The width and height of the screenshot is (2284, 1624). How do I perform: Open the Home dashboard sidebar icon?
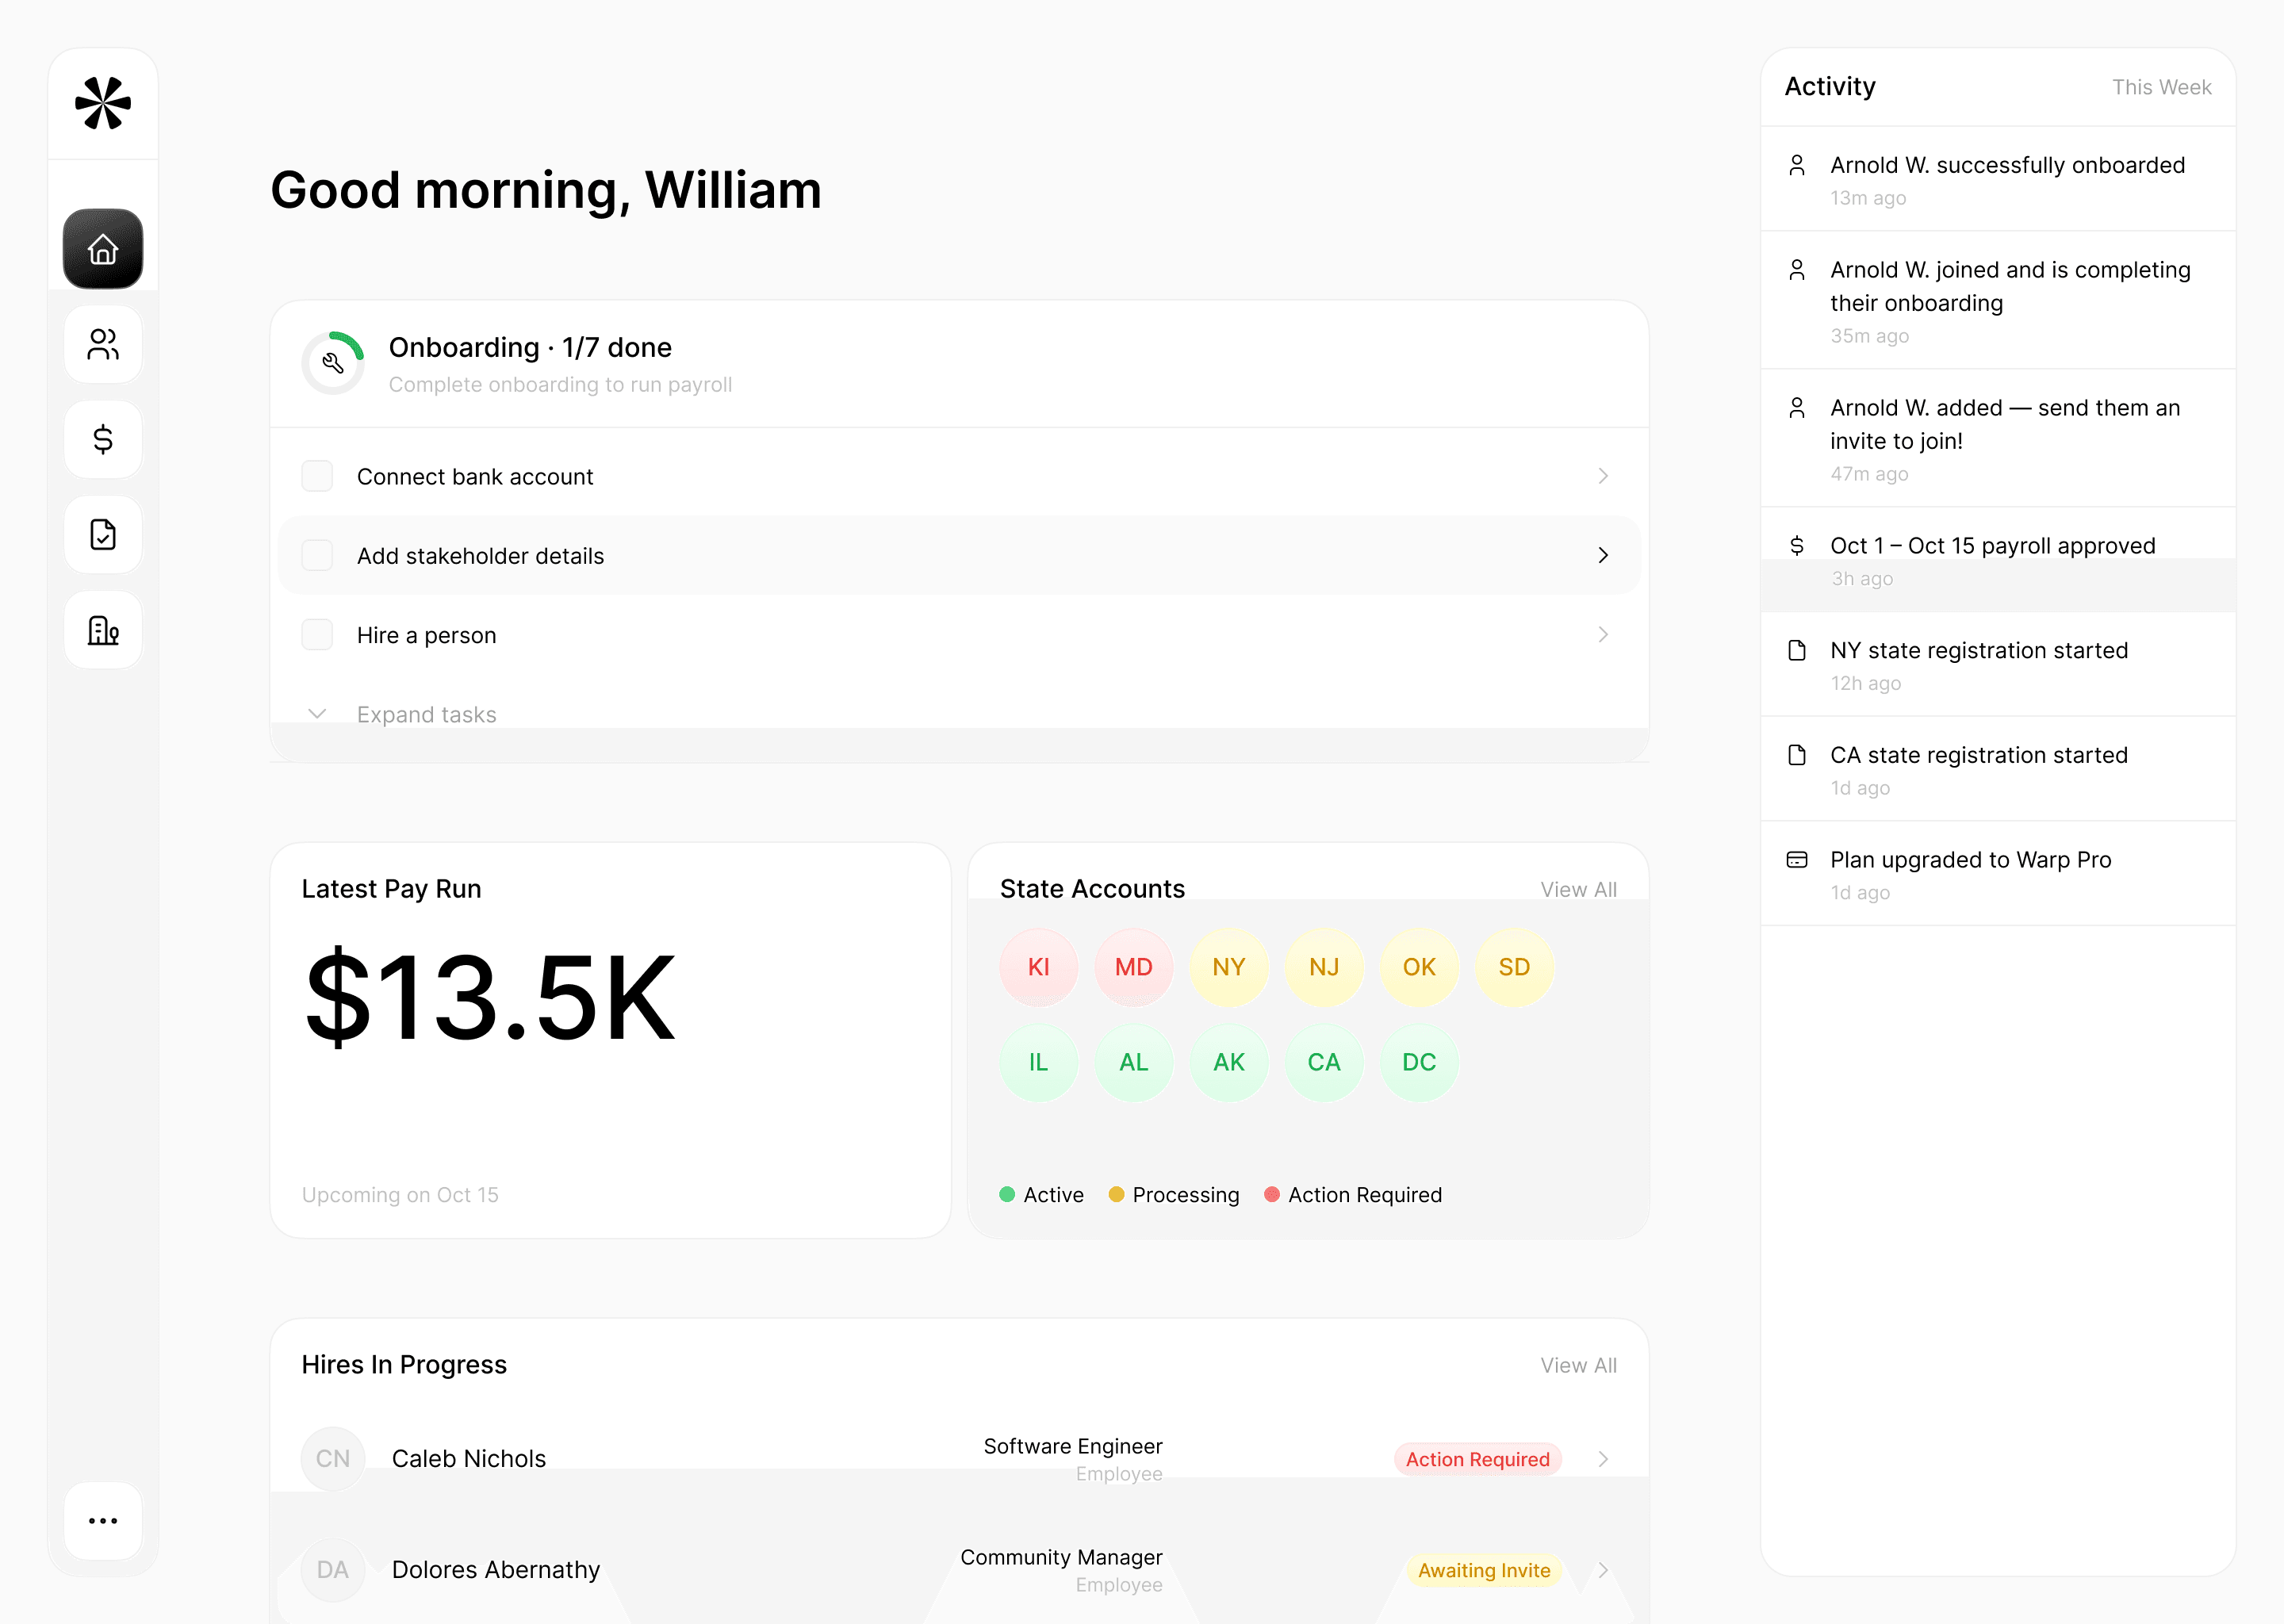tap(103, 249)
